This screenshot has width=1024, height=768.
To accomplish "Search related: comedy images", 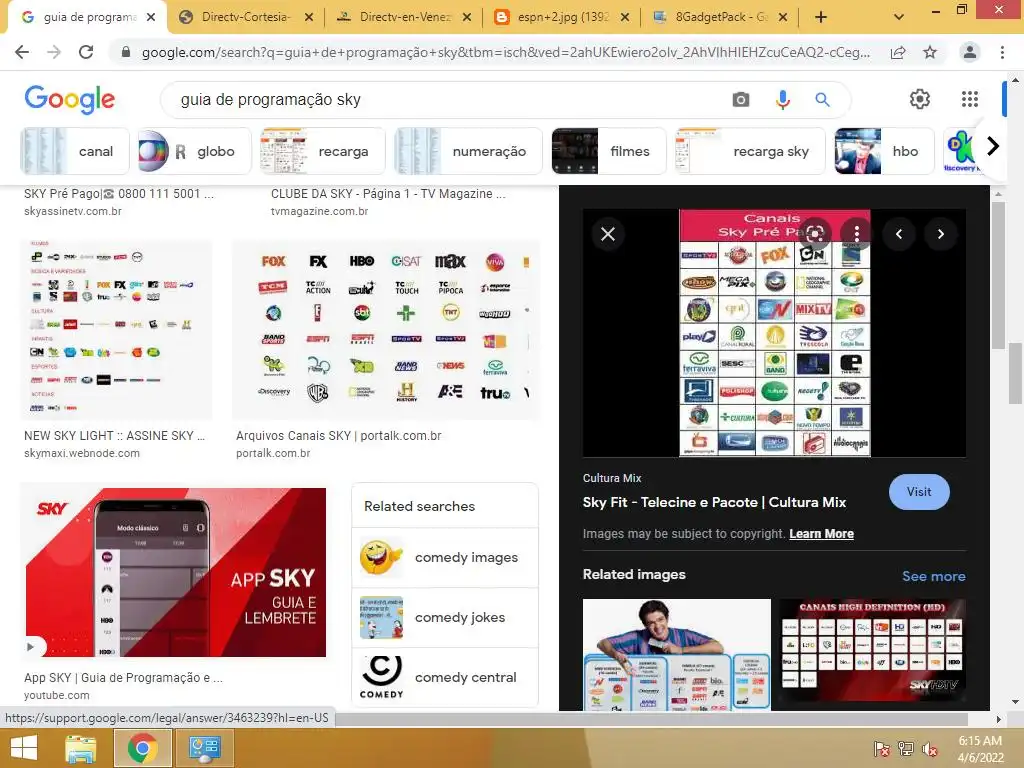I will click(x=445, y=558).
